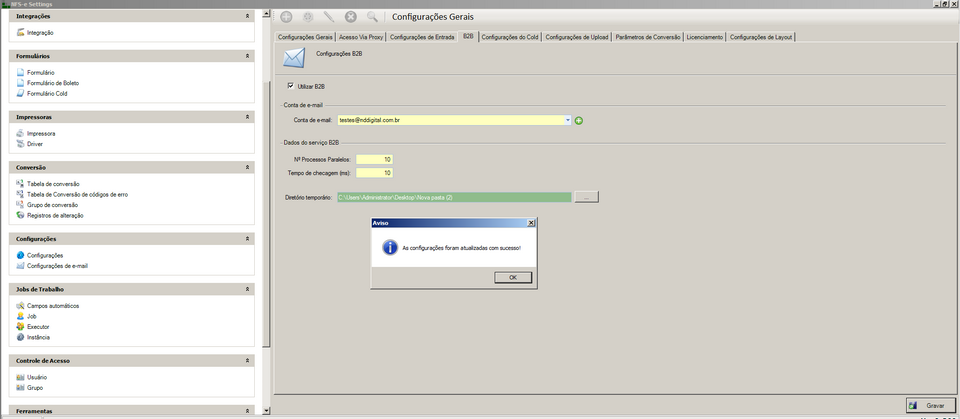960x419 pixels.
Task: Click the Grupo icon under Controle de Acesso
Action: (20, 388)
